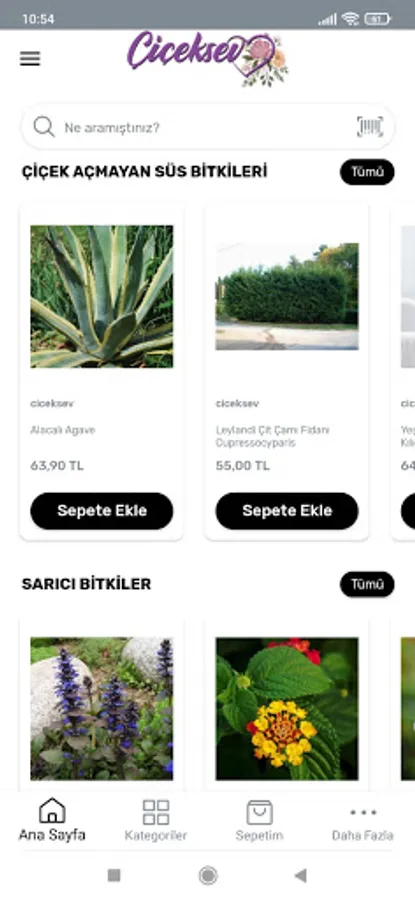The width and height of the screenshot is (415, 900).
Task: Tap the search magnifier icon
Action: [x=44, y=126]
